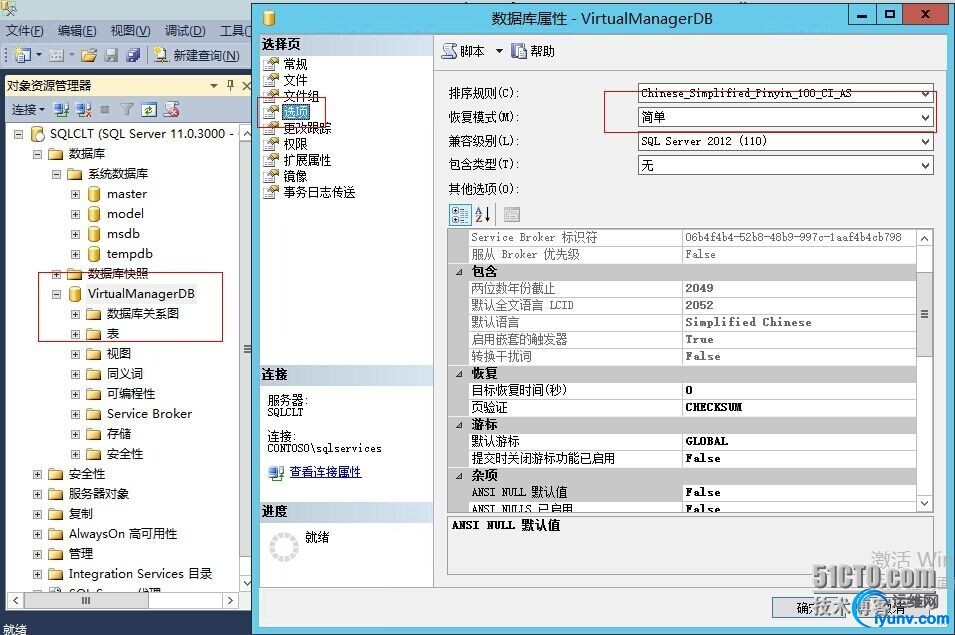Select Integration Services 目录 node
Image resolution: width=955 pixels, height=635 pixels.
[140, 574]
